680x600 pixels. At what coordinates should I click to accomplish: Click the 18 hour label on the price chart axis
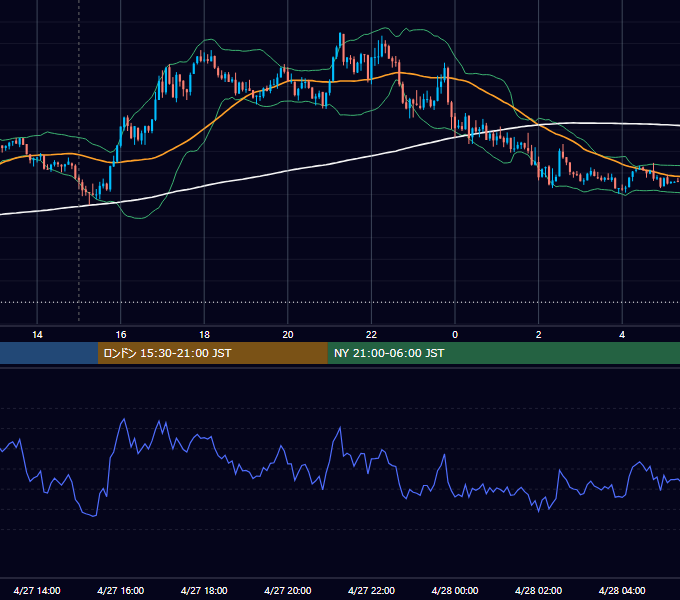tap(204, 335)
